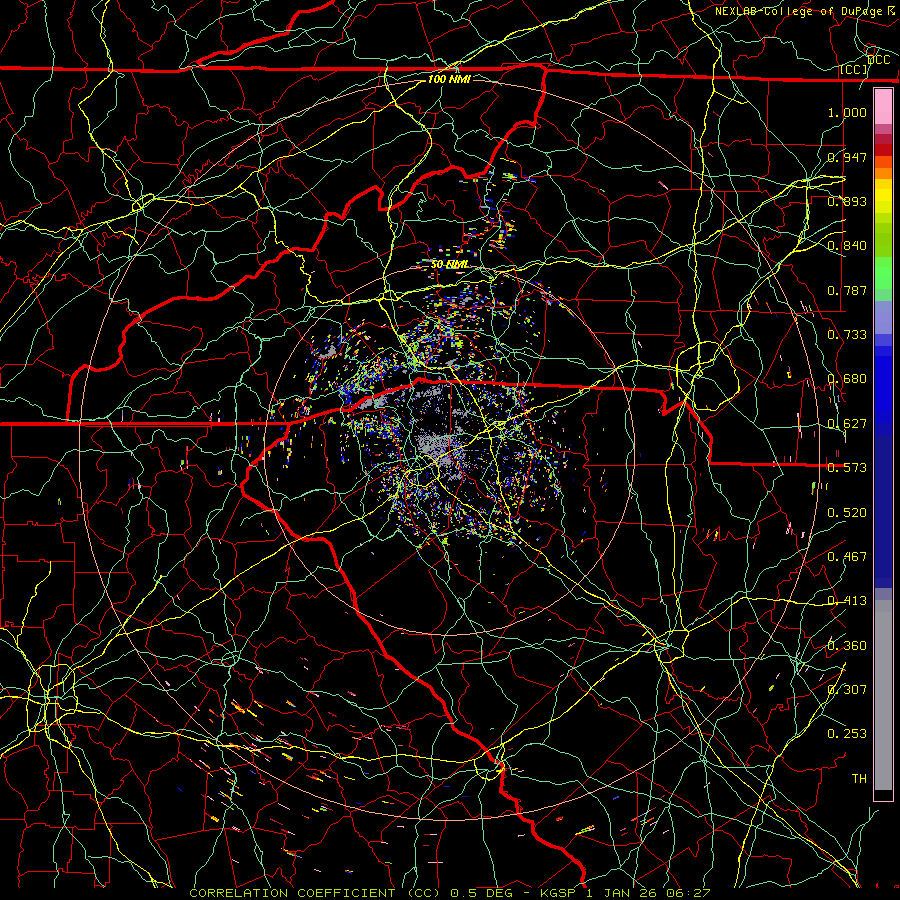
Task: Click the 0.627 scale value
Action: (x=847, y=424)
